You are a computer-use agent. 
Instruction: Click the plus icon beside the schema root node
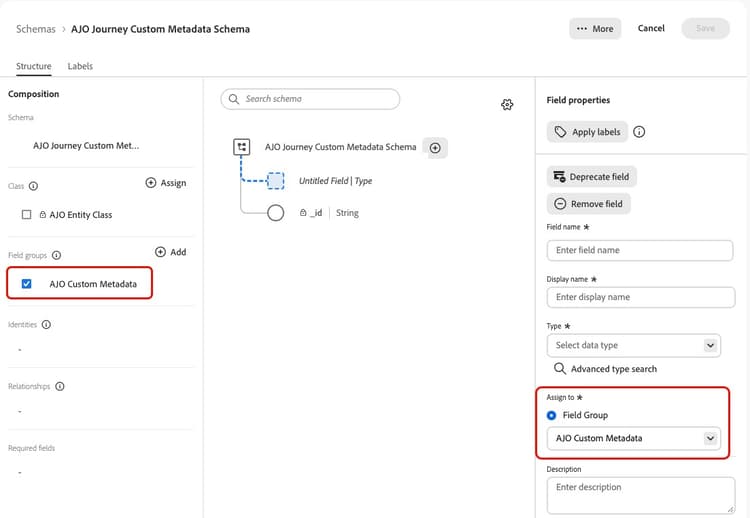click(435, 148)
